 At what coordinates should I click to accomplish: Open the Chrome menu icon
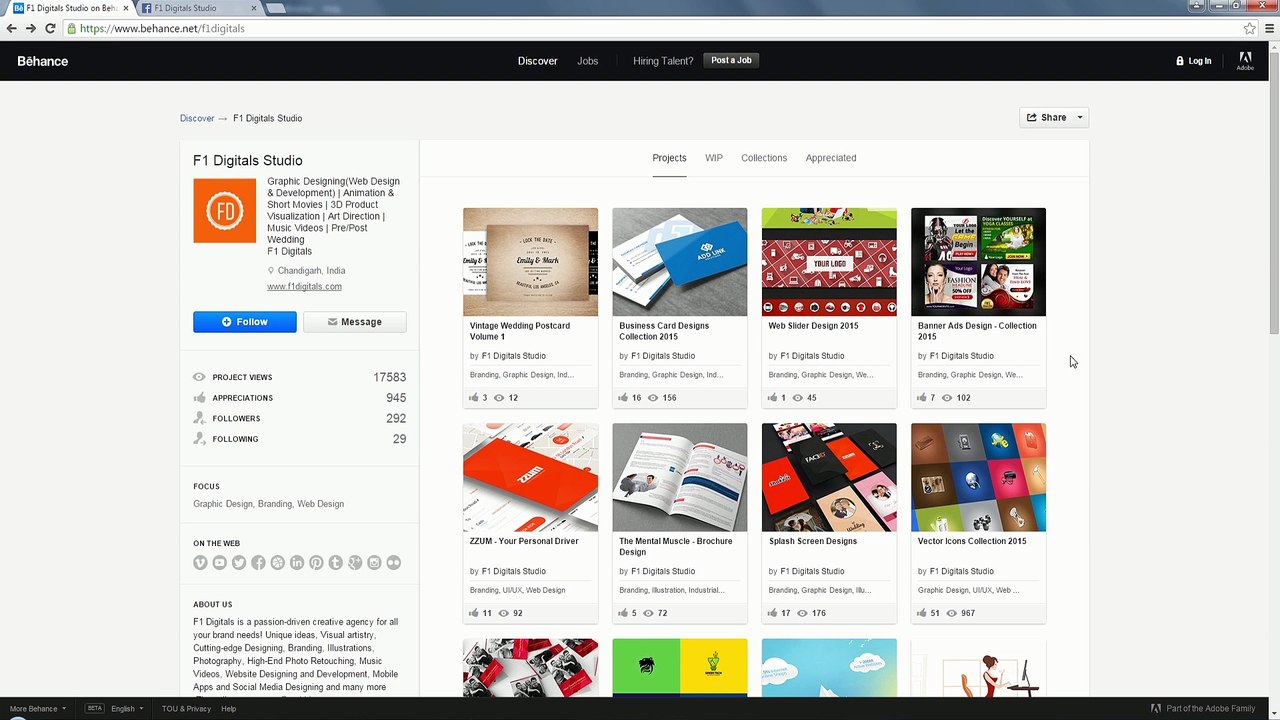pos(1270,28)
